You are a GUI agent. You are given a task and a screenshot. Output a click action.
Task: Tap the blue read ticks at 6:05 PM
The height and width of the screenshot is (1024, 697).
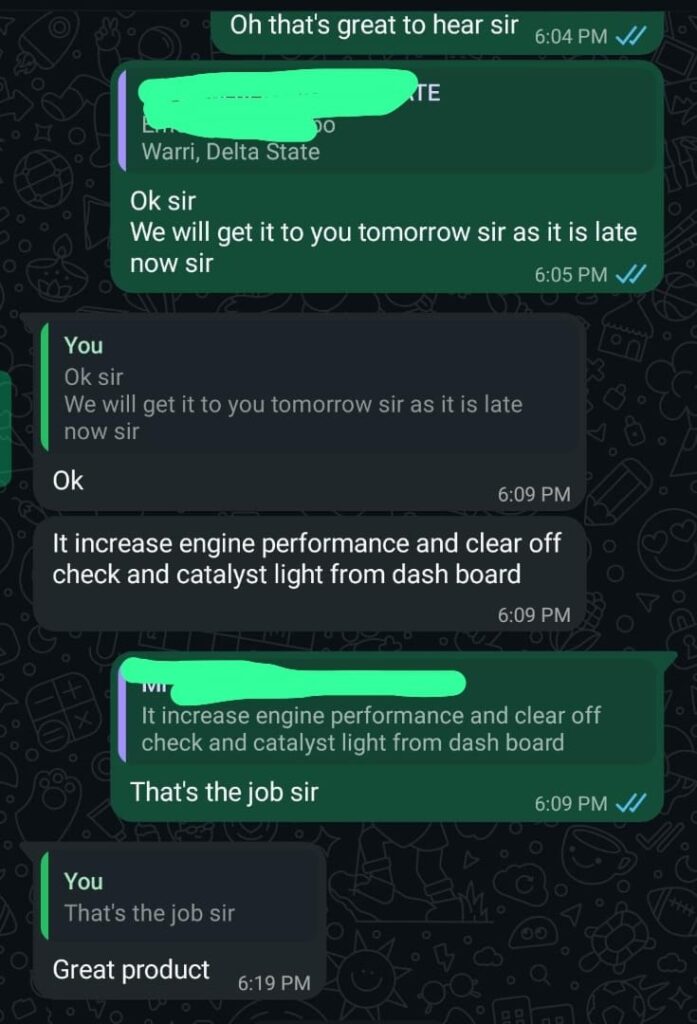[631, 274]
